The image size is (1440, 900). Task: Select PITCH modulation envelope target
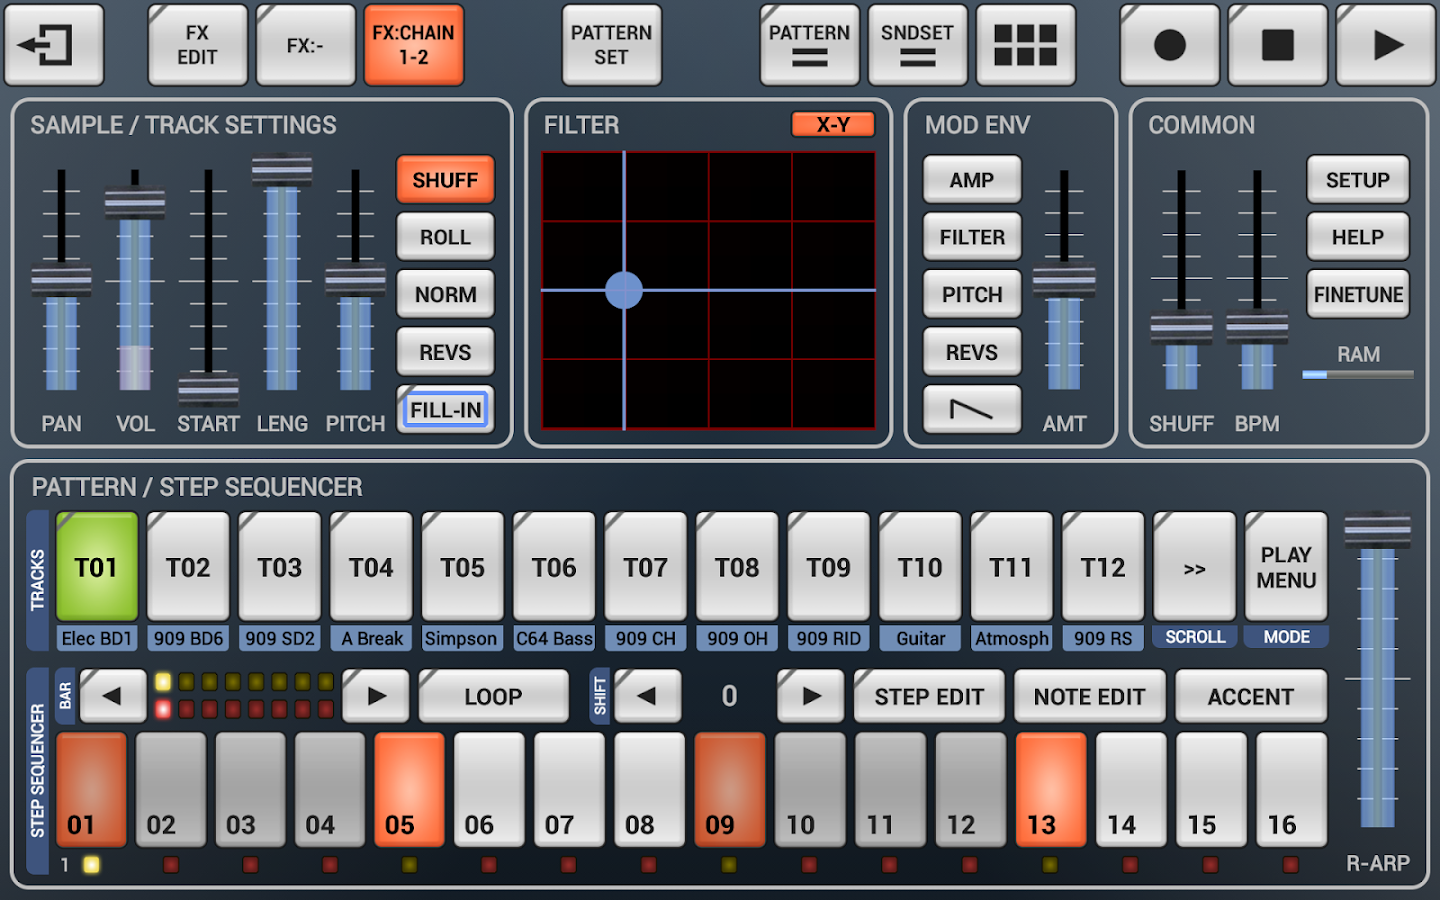(972, 295)
